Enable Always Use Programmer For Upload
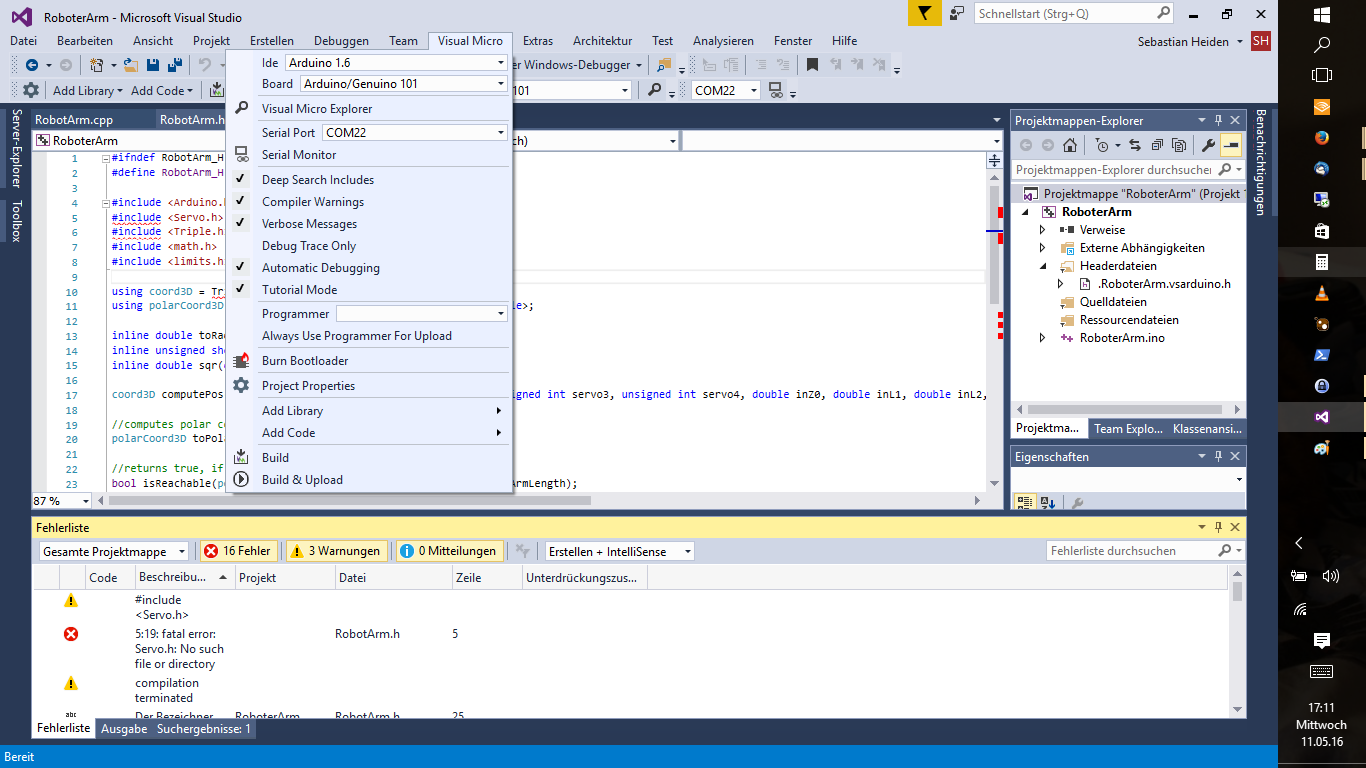 [356, 336]
